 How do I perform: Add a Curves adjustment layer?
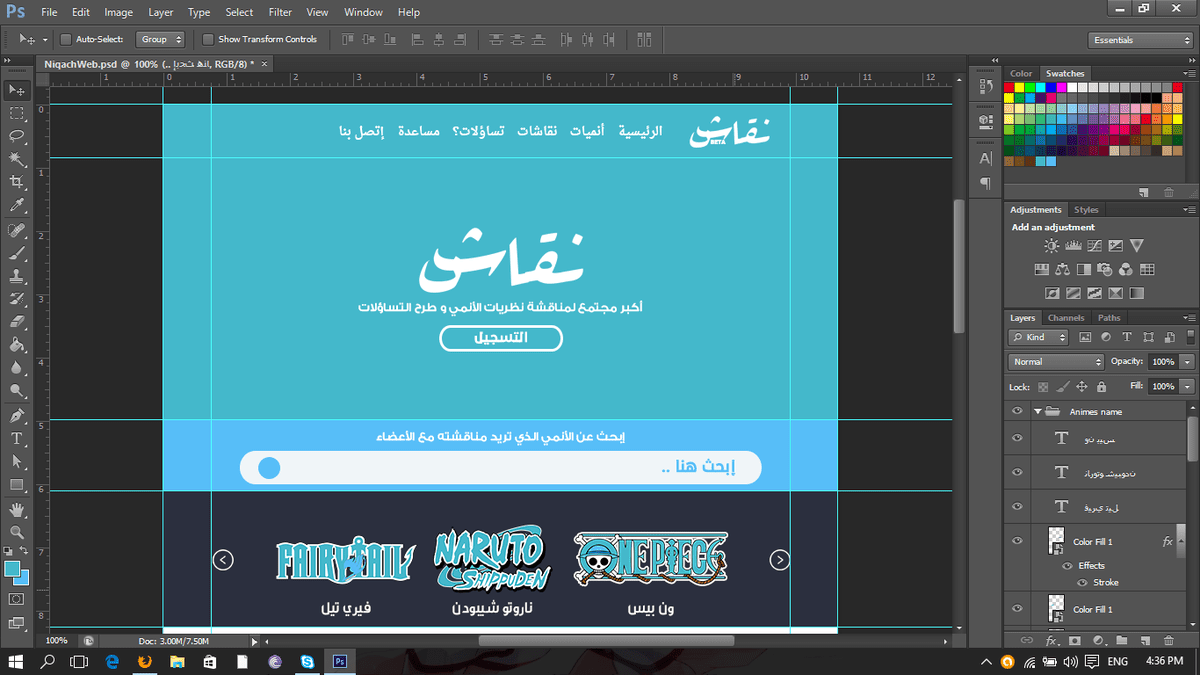pyautogui.click(x=1095, y=245)
